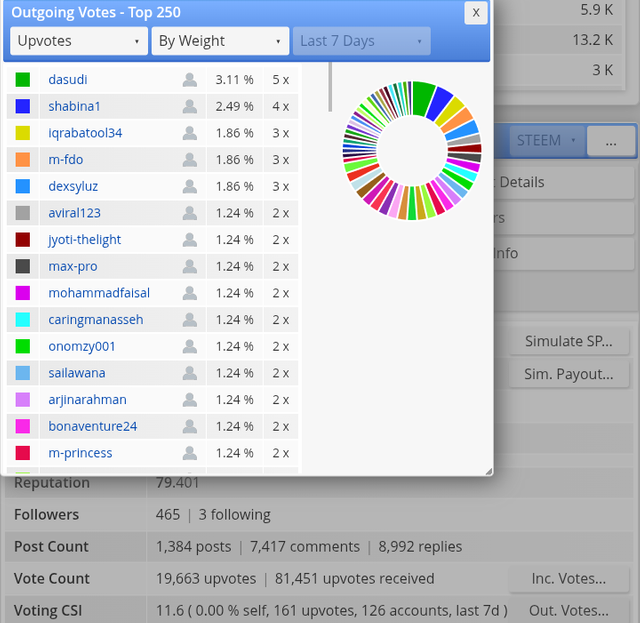Click the resize grip of votes dialog
The height and width of the screenshot is (623, 640).
coord(489,472)
